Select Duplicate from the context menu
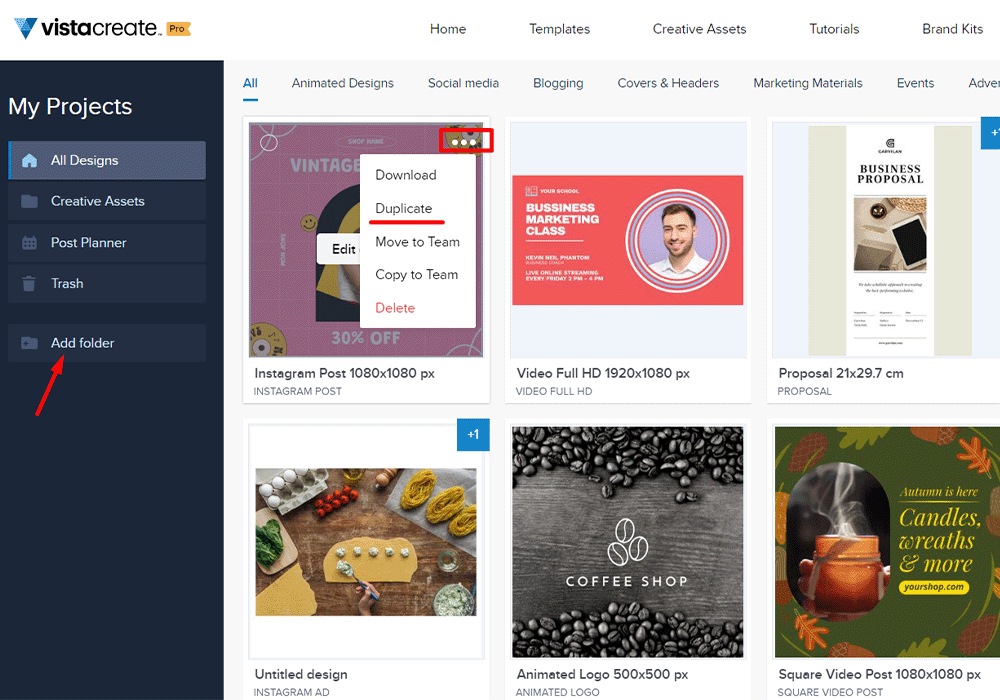 404,208
